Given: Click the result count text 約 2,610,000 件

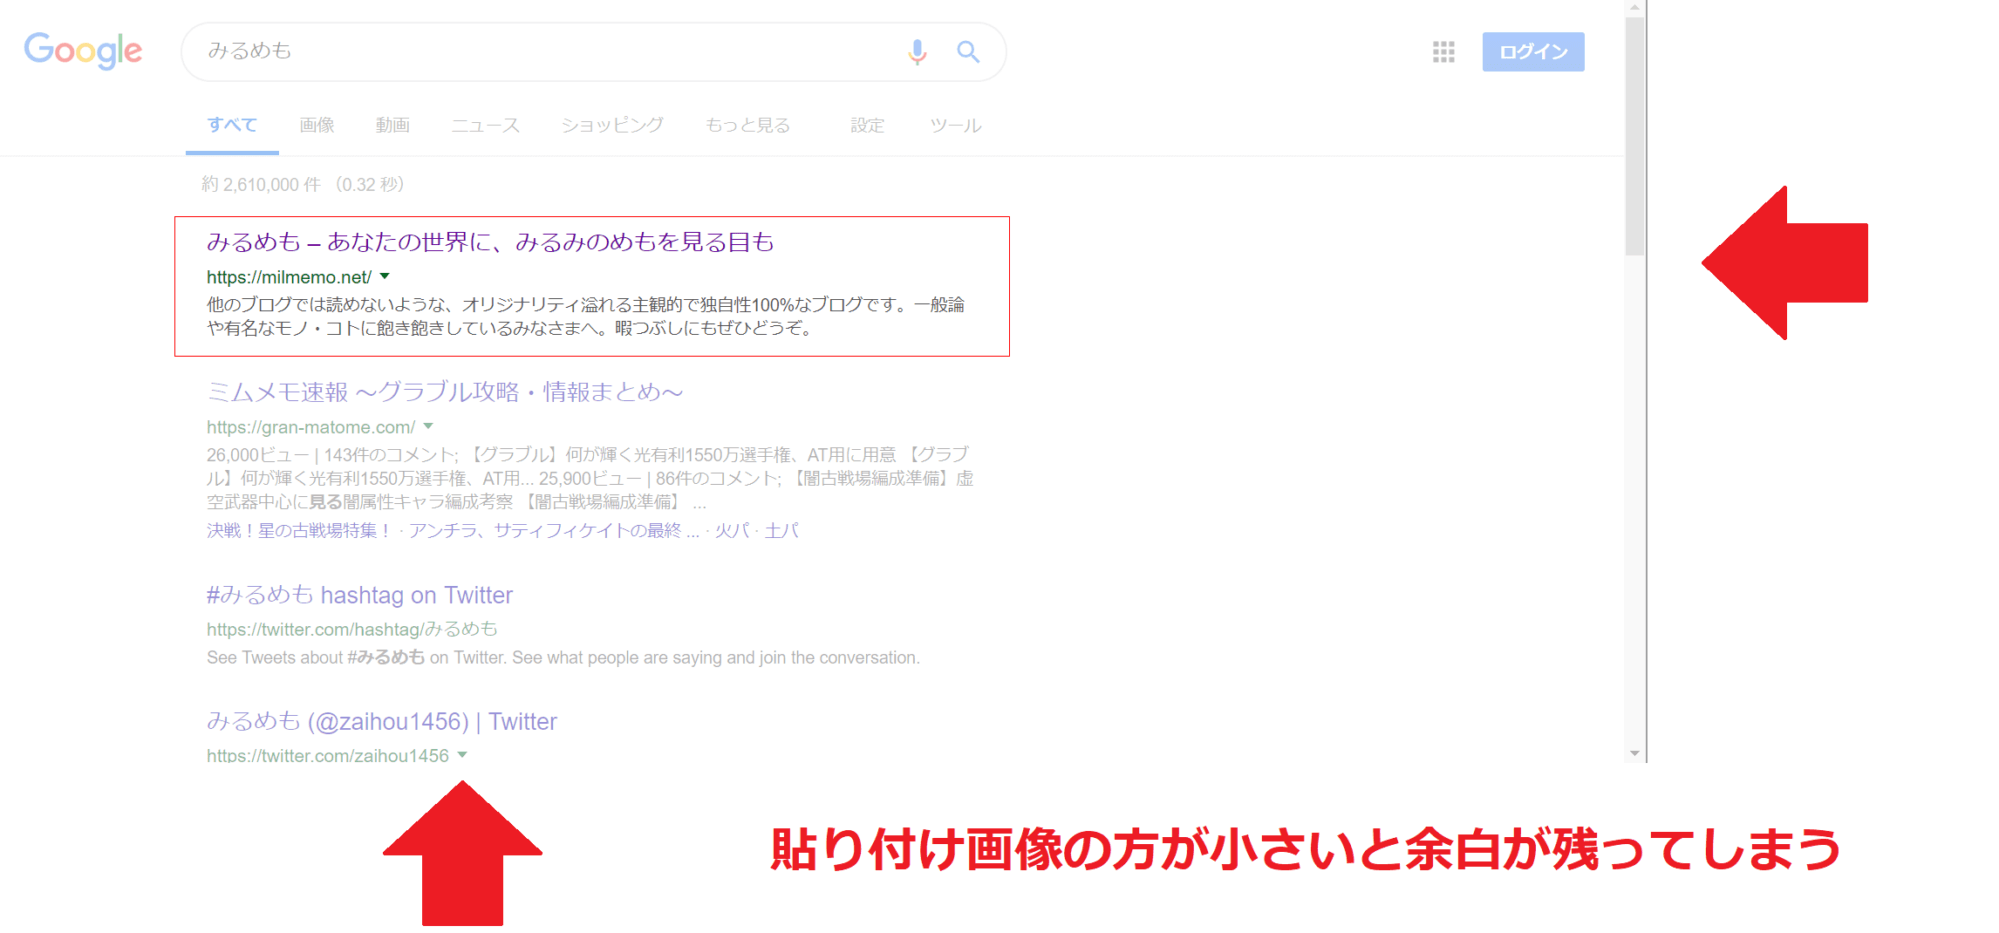Looking at the screenshot, I should pyautogui.click(x=261, y=185).
